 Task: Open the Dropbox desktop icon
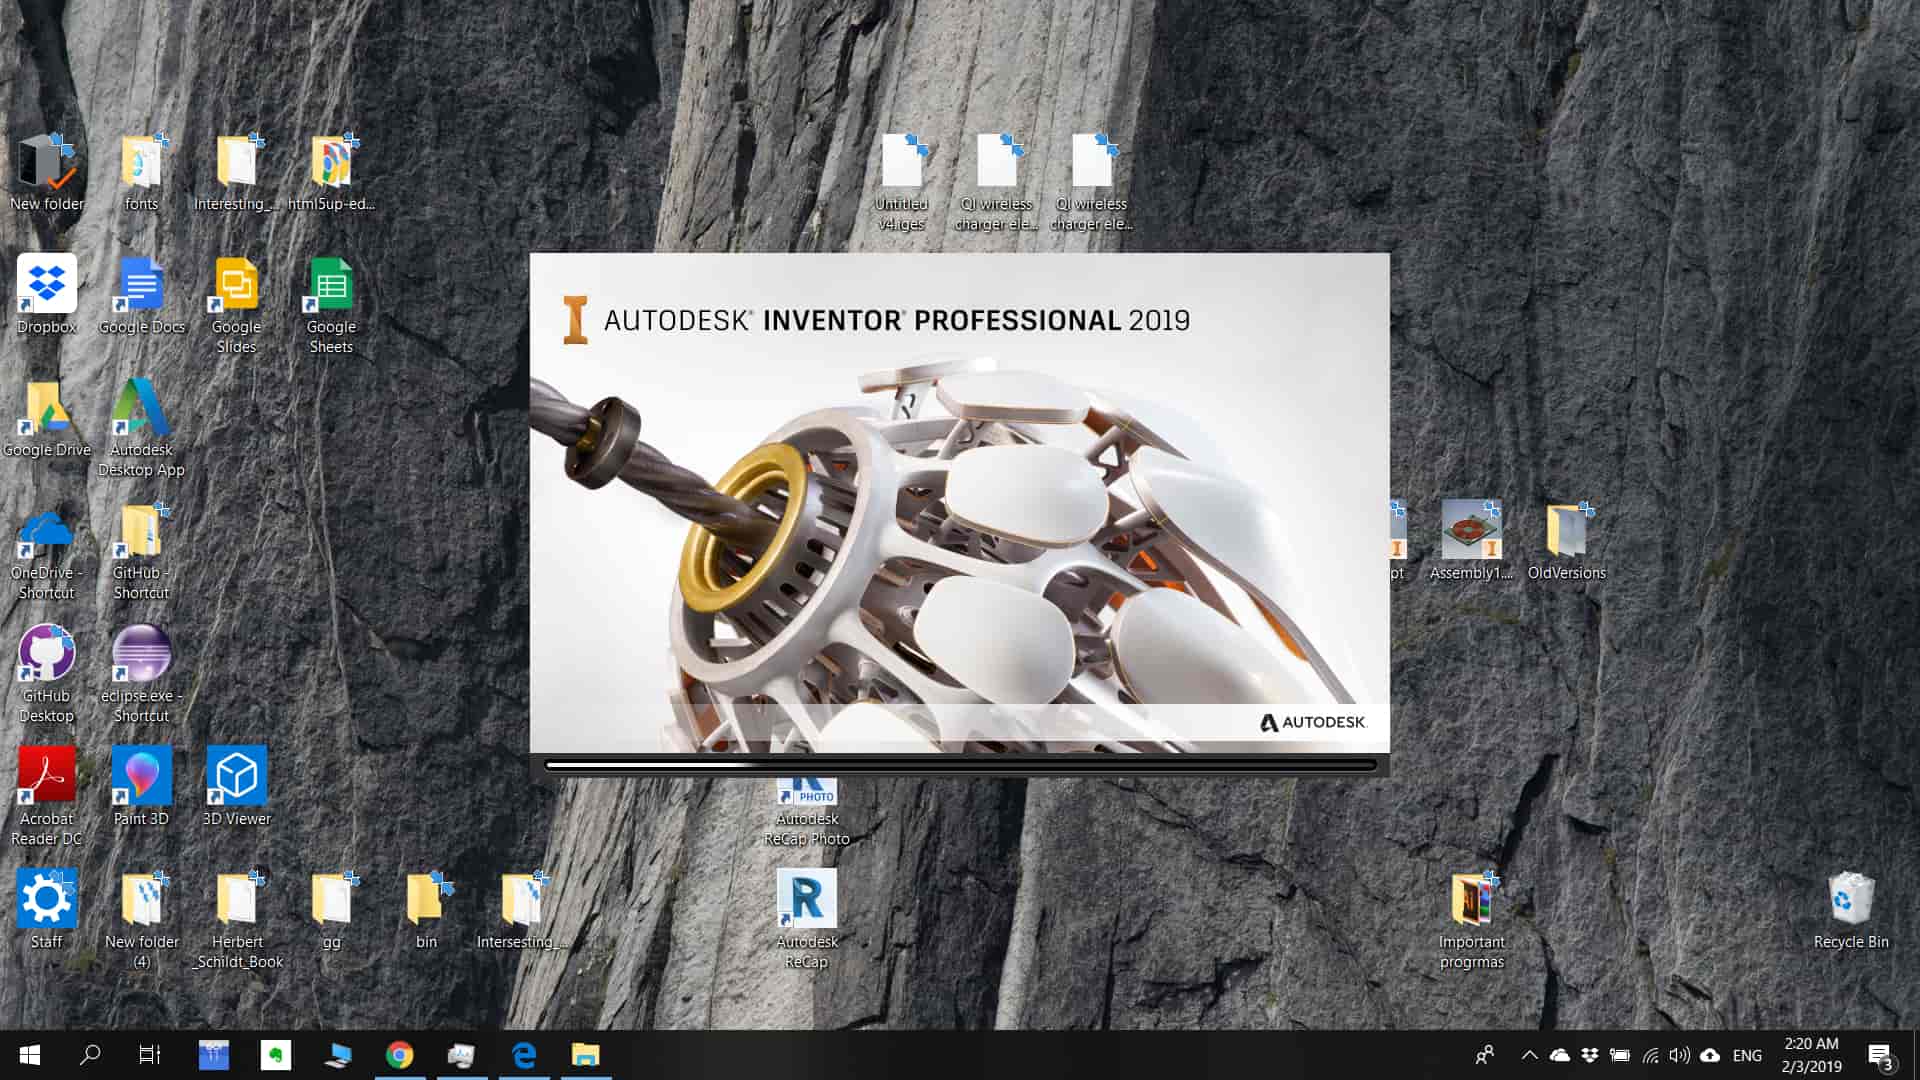[46, 284]
